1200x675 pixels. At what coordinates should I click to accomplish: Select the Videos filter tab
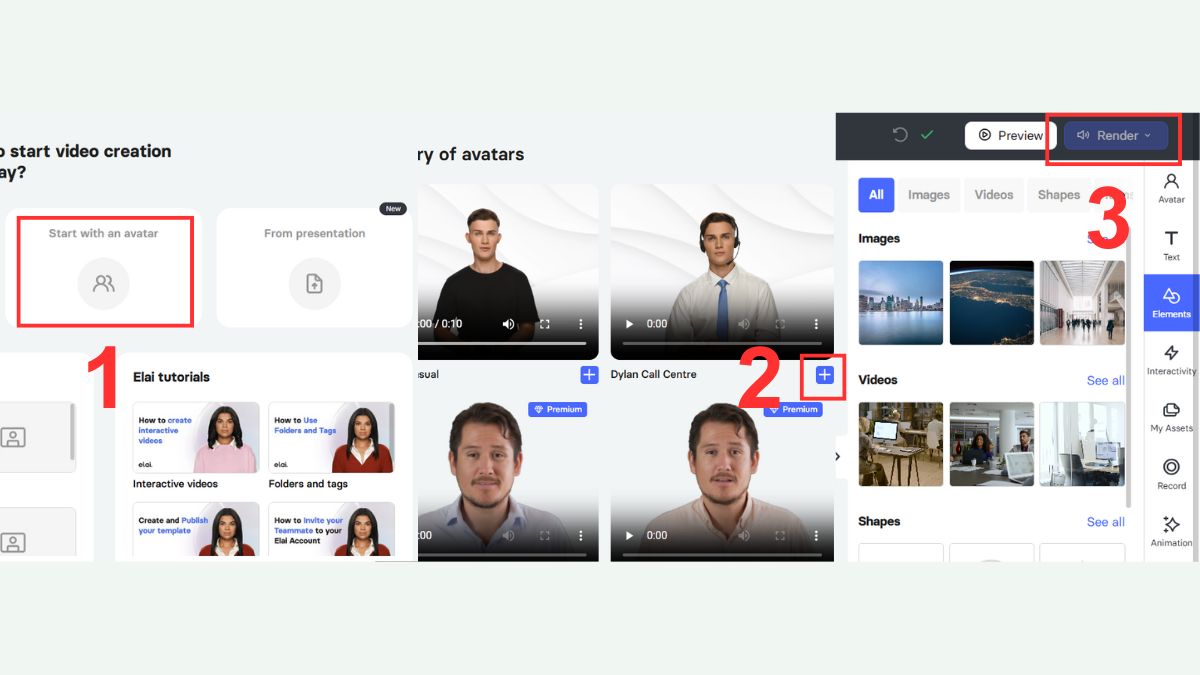994,195
